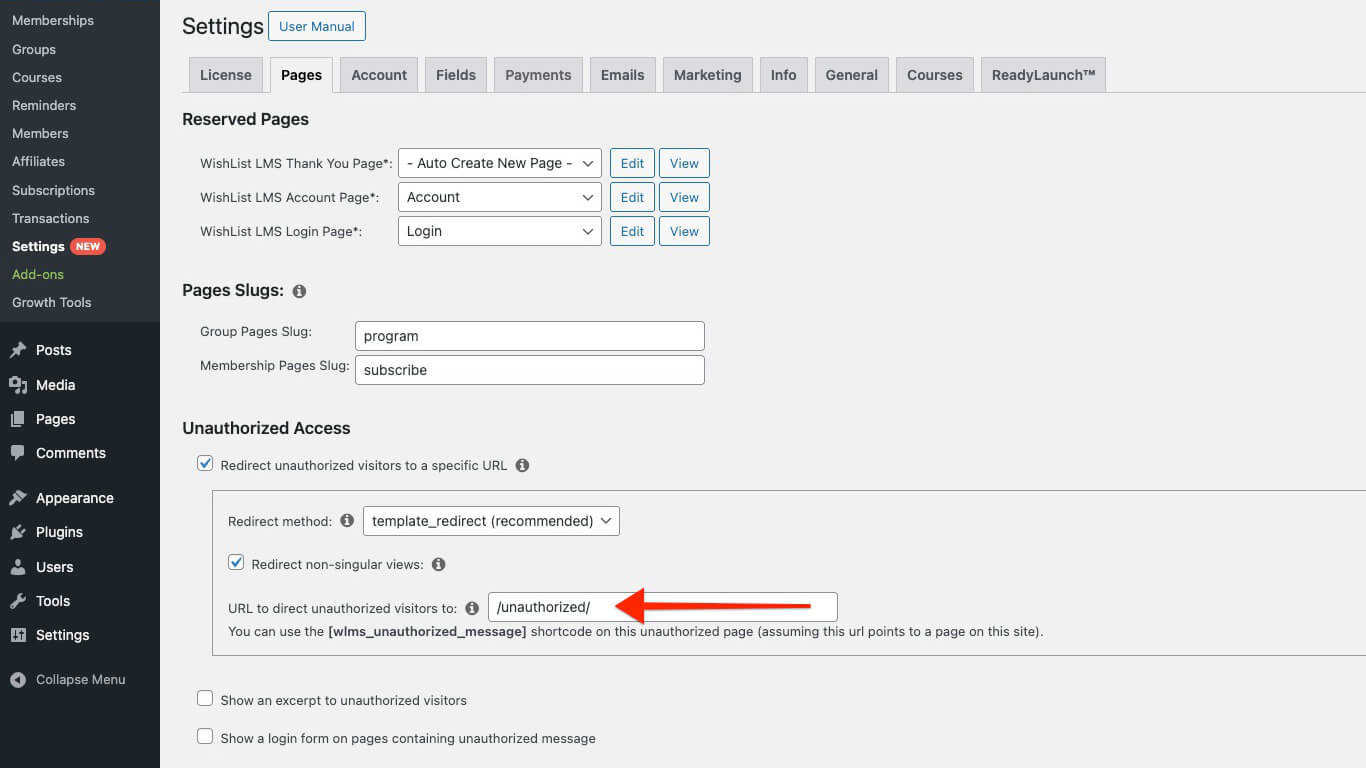Click the User Manual button
1366x768 pixels.
tap(316, 26)
